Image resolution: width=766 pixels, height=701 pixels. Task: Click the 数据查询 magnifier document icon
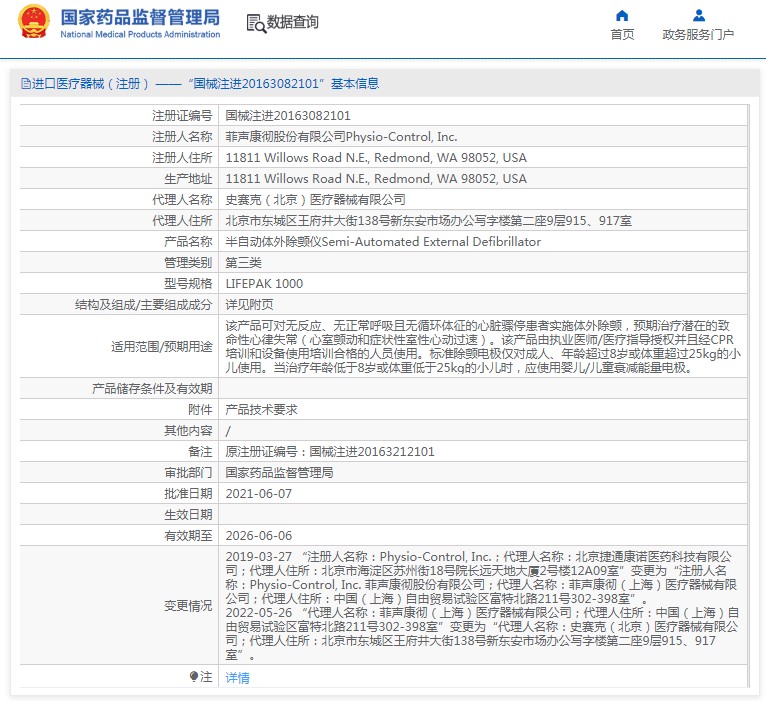255,22
